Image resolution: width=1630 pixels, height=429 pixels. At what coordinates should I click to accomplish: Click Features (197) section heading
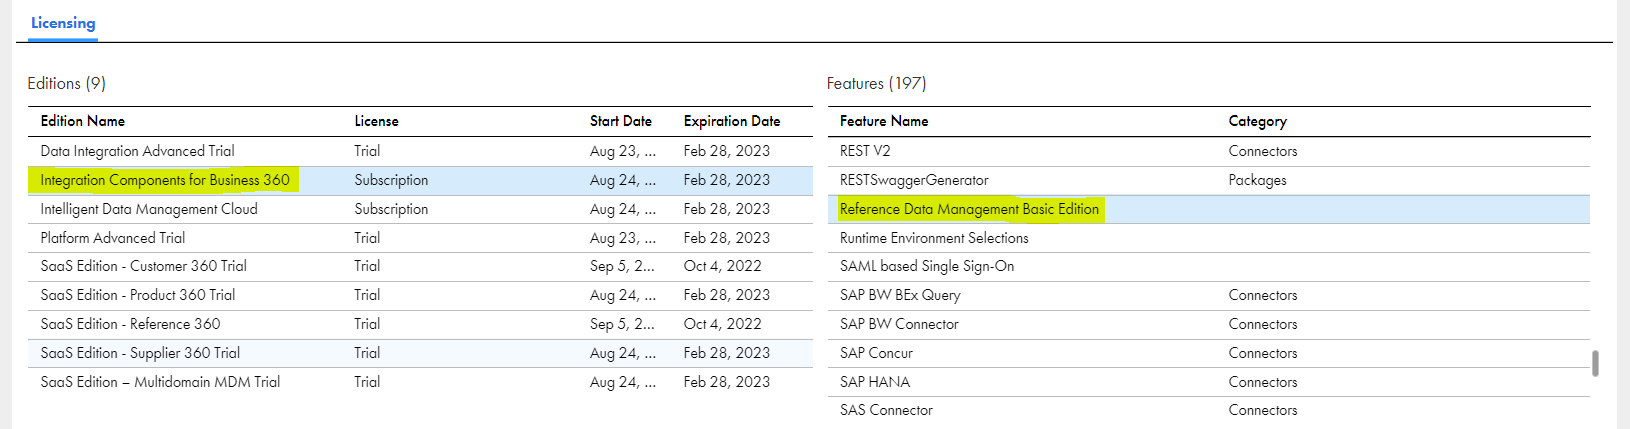877,84
